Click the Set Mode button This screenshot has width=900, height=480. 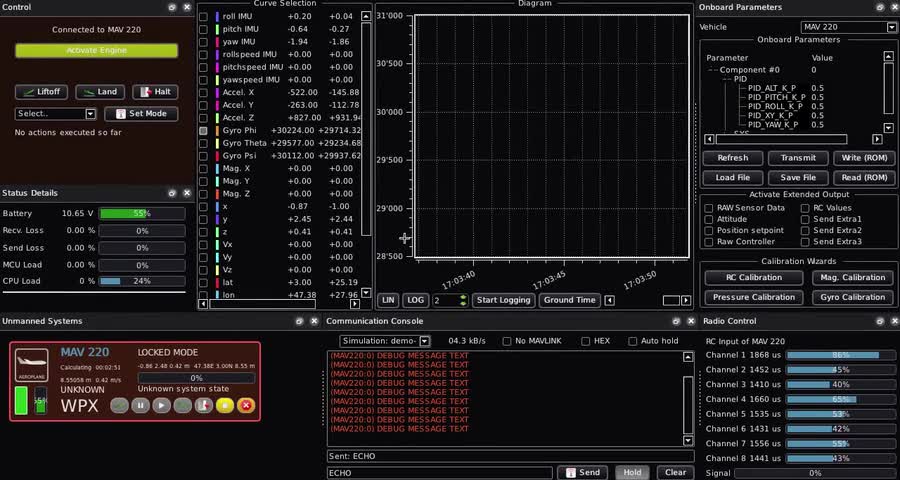click(x=141, y=114)
